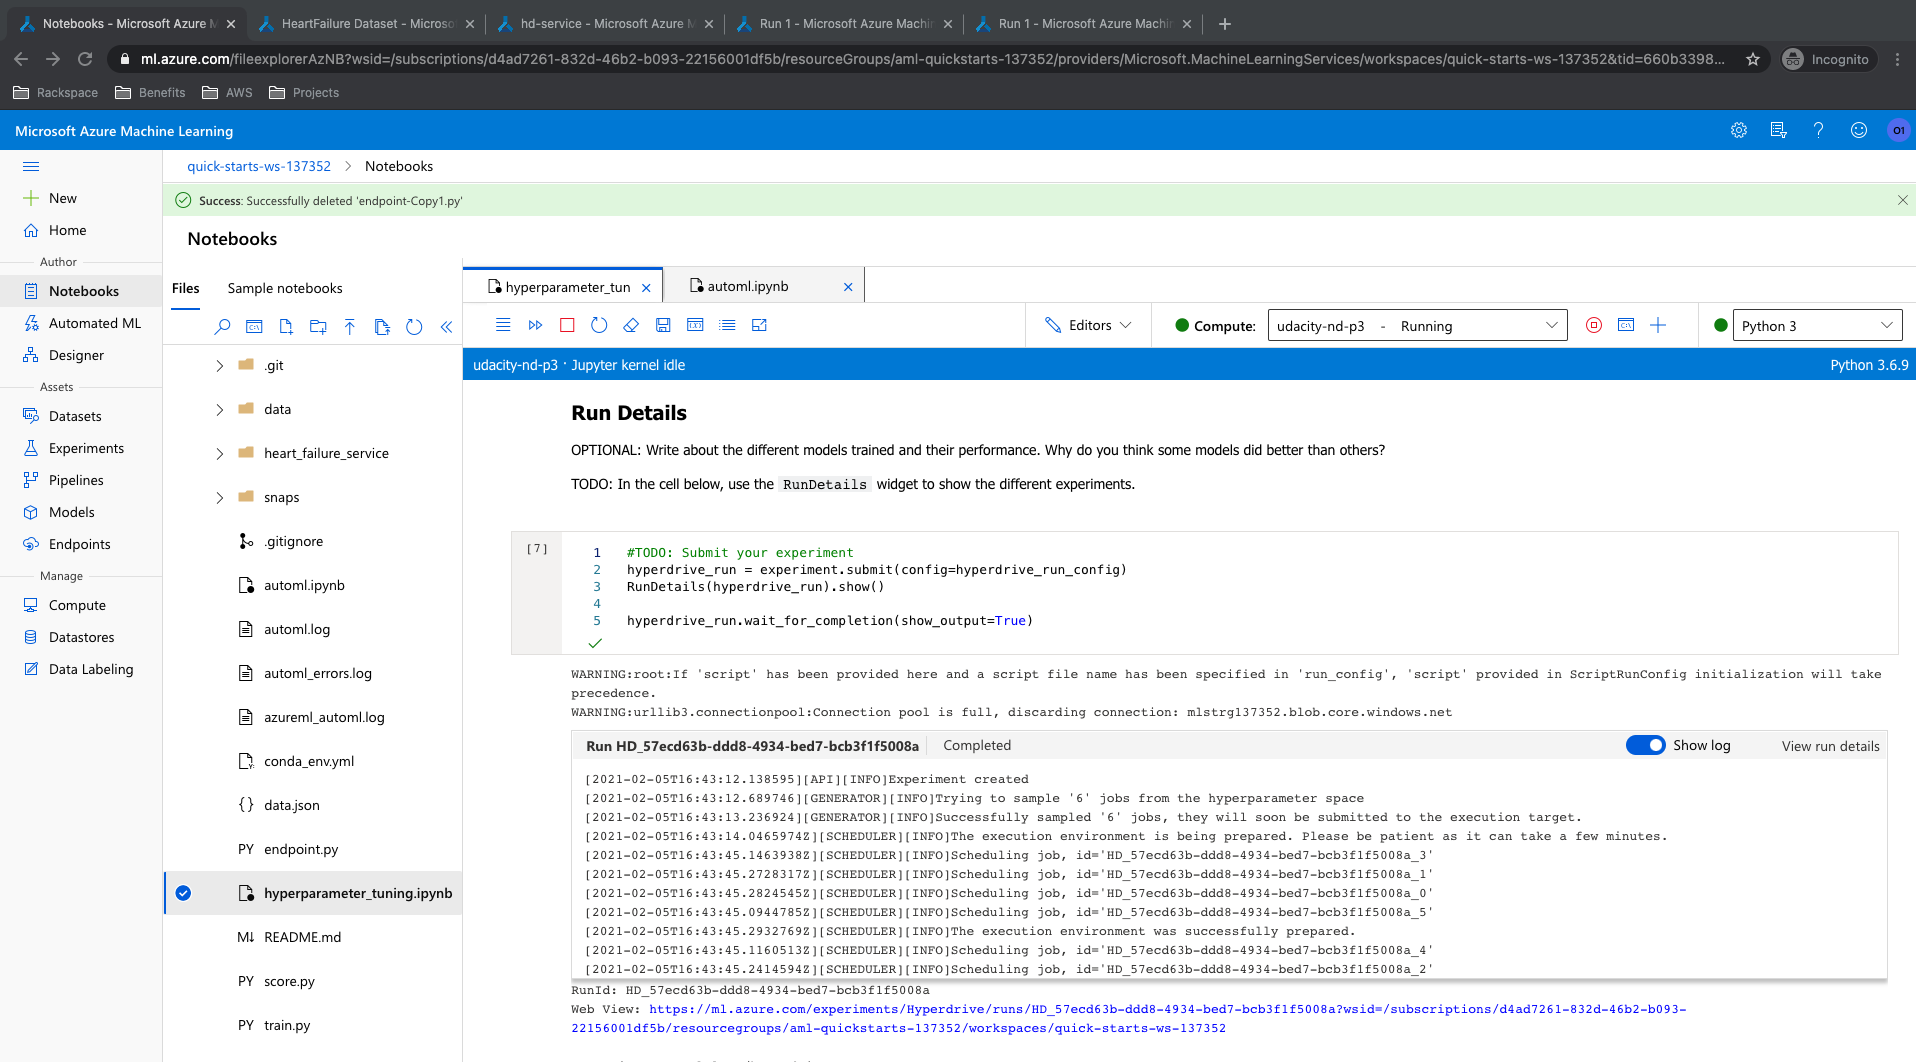Expand the data folder
The height and width of the screenshot is (1062, 1916).
point(219,410)
